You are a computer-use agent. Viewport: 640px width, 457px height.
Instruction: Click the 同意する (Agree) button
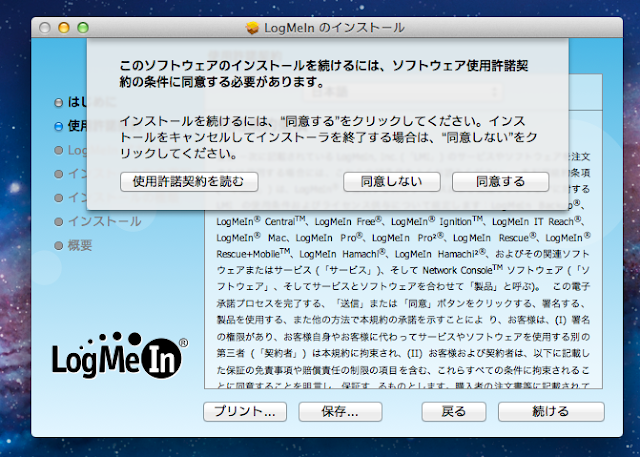click(x=500, y=182)
